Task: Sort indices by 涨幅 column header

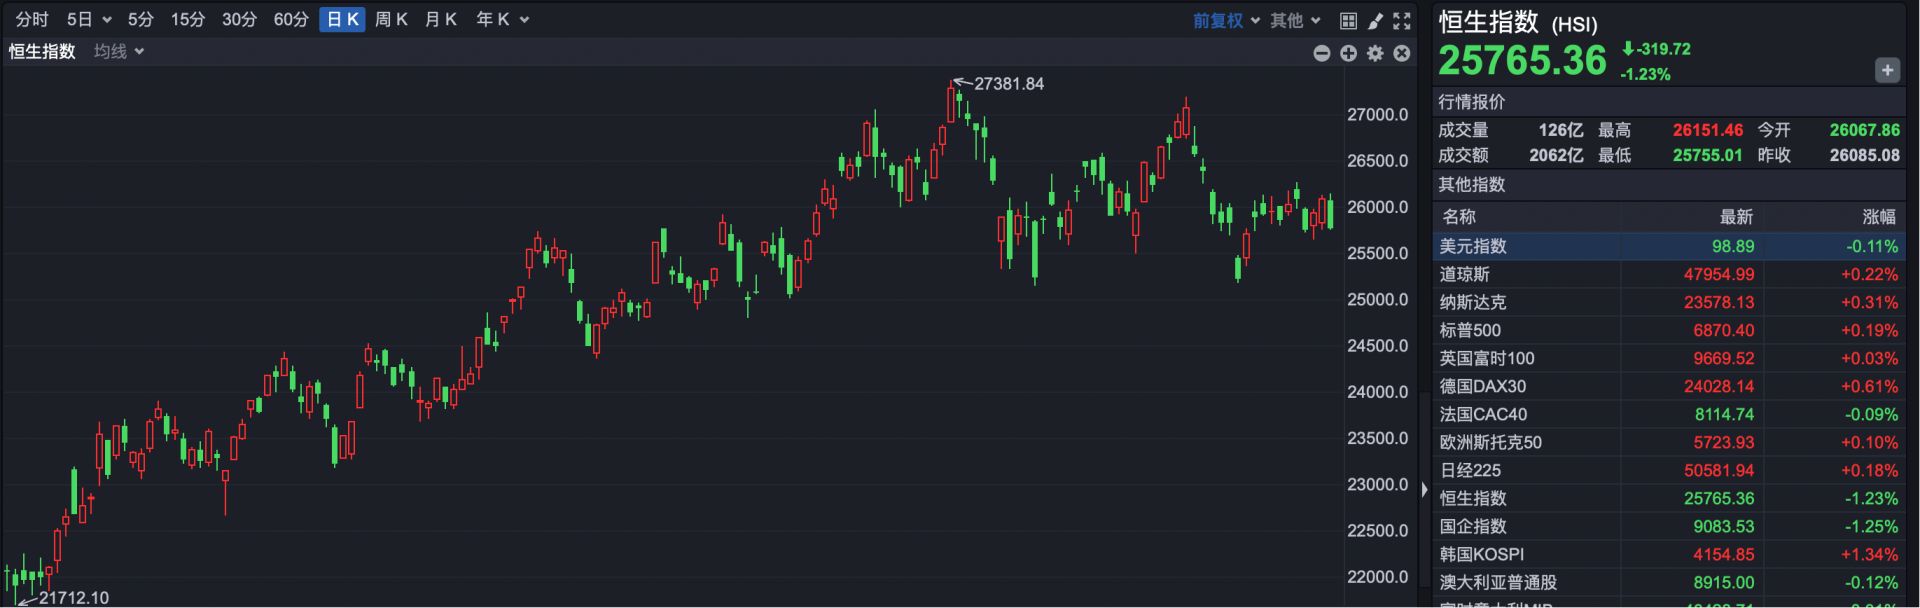Action: 1878,217
